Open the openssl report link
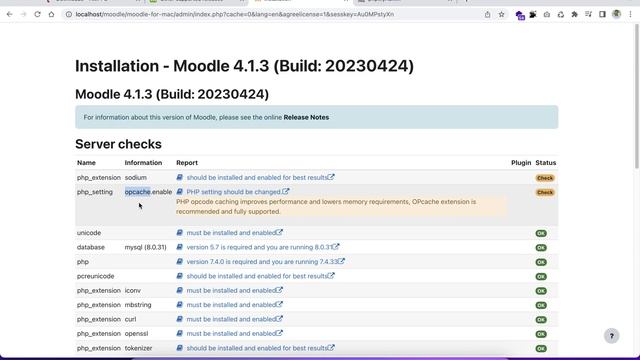 click(234, 333)
